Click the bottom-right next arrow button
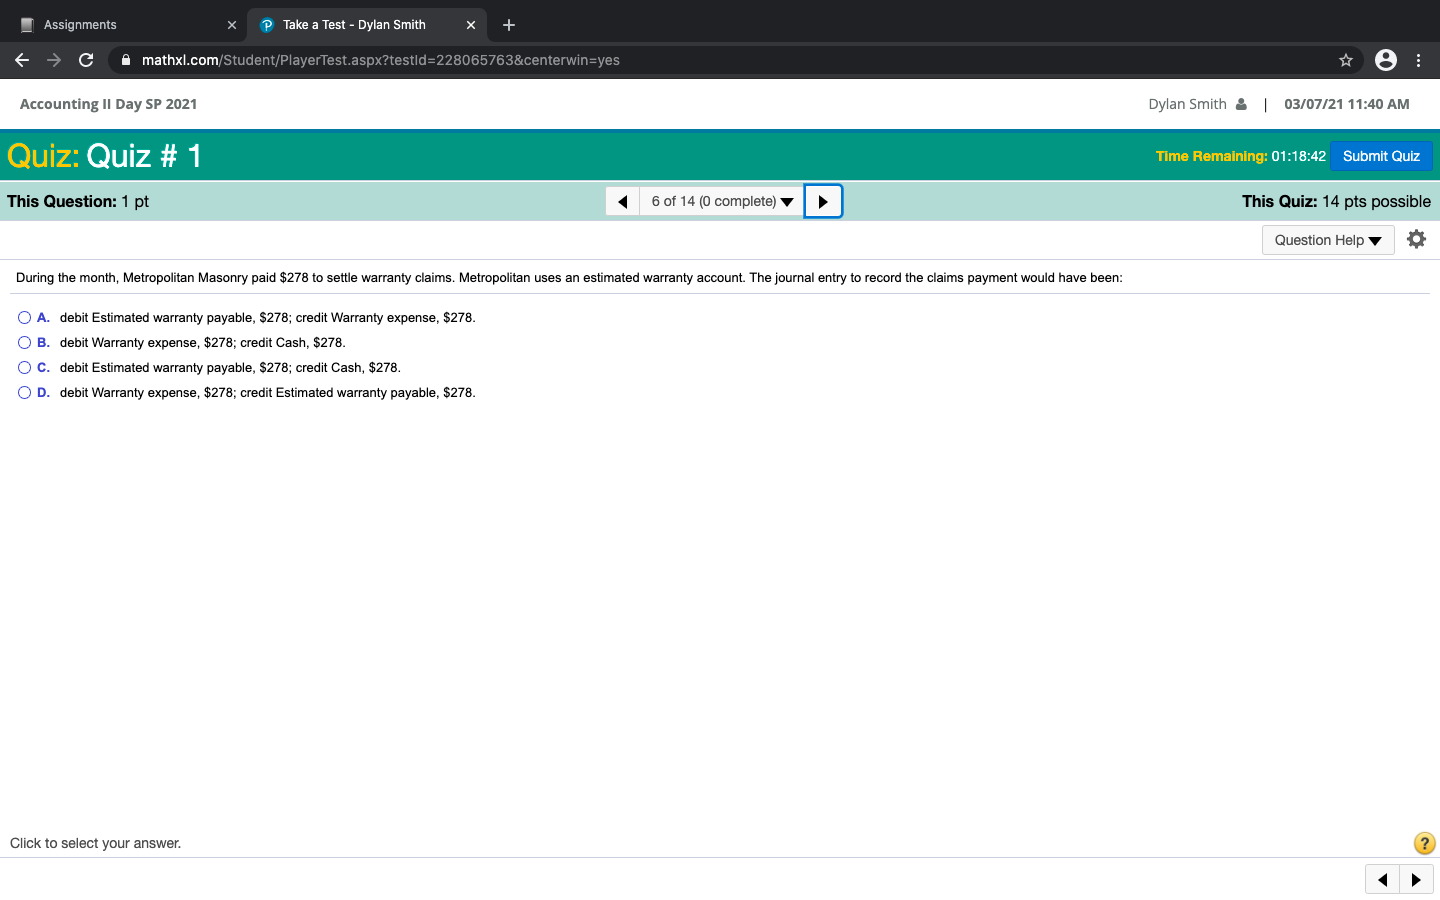 coord(1416,880)
